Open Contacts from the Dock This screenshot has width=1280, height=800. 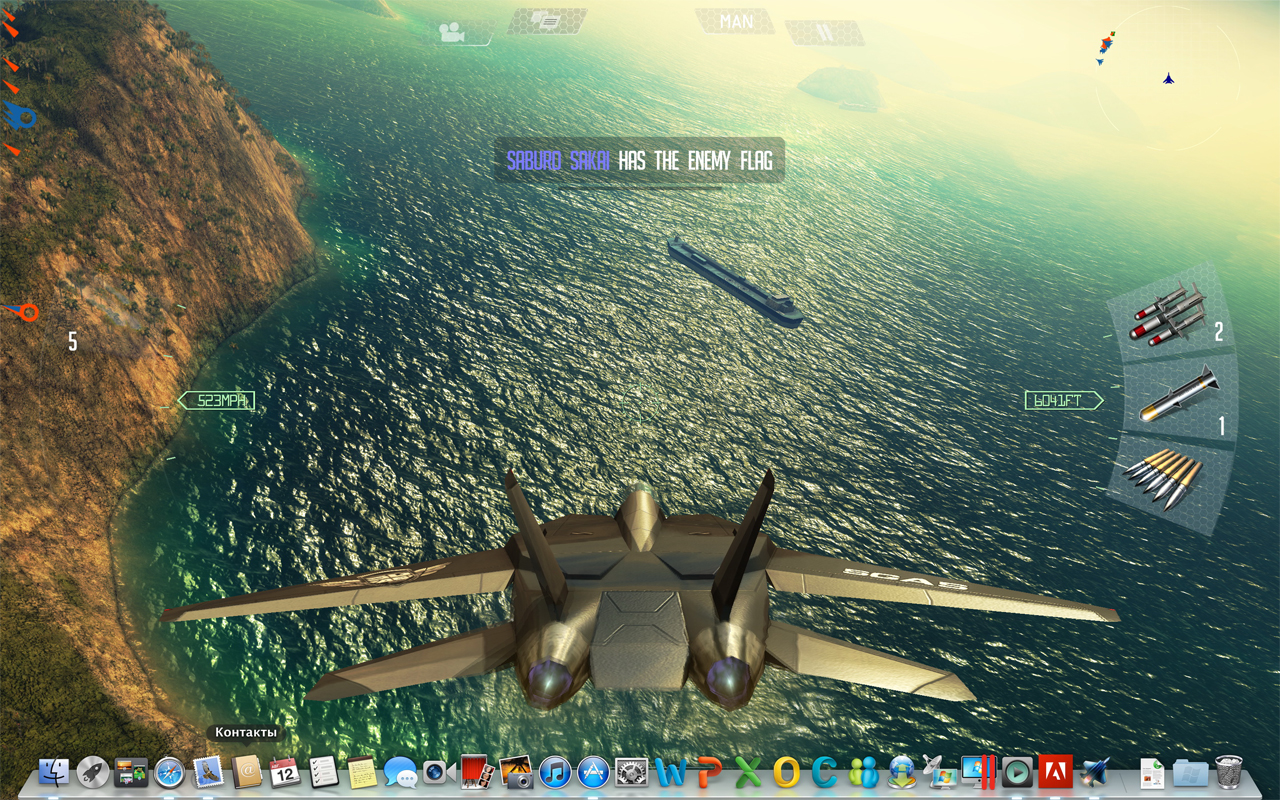click(x=247, y=771)
